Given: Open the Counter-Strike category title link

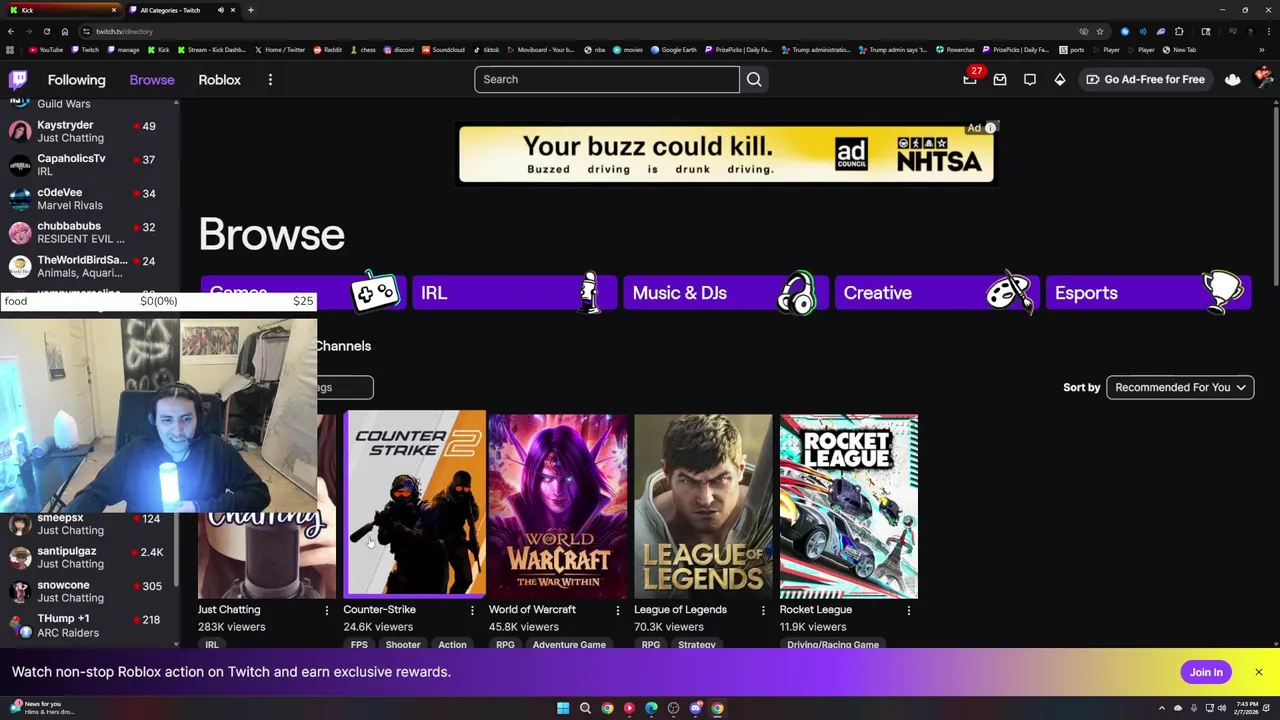Looking at the screenshot, I should coord(379,610).
